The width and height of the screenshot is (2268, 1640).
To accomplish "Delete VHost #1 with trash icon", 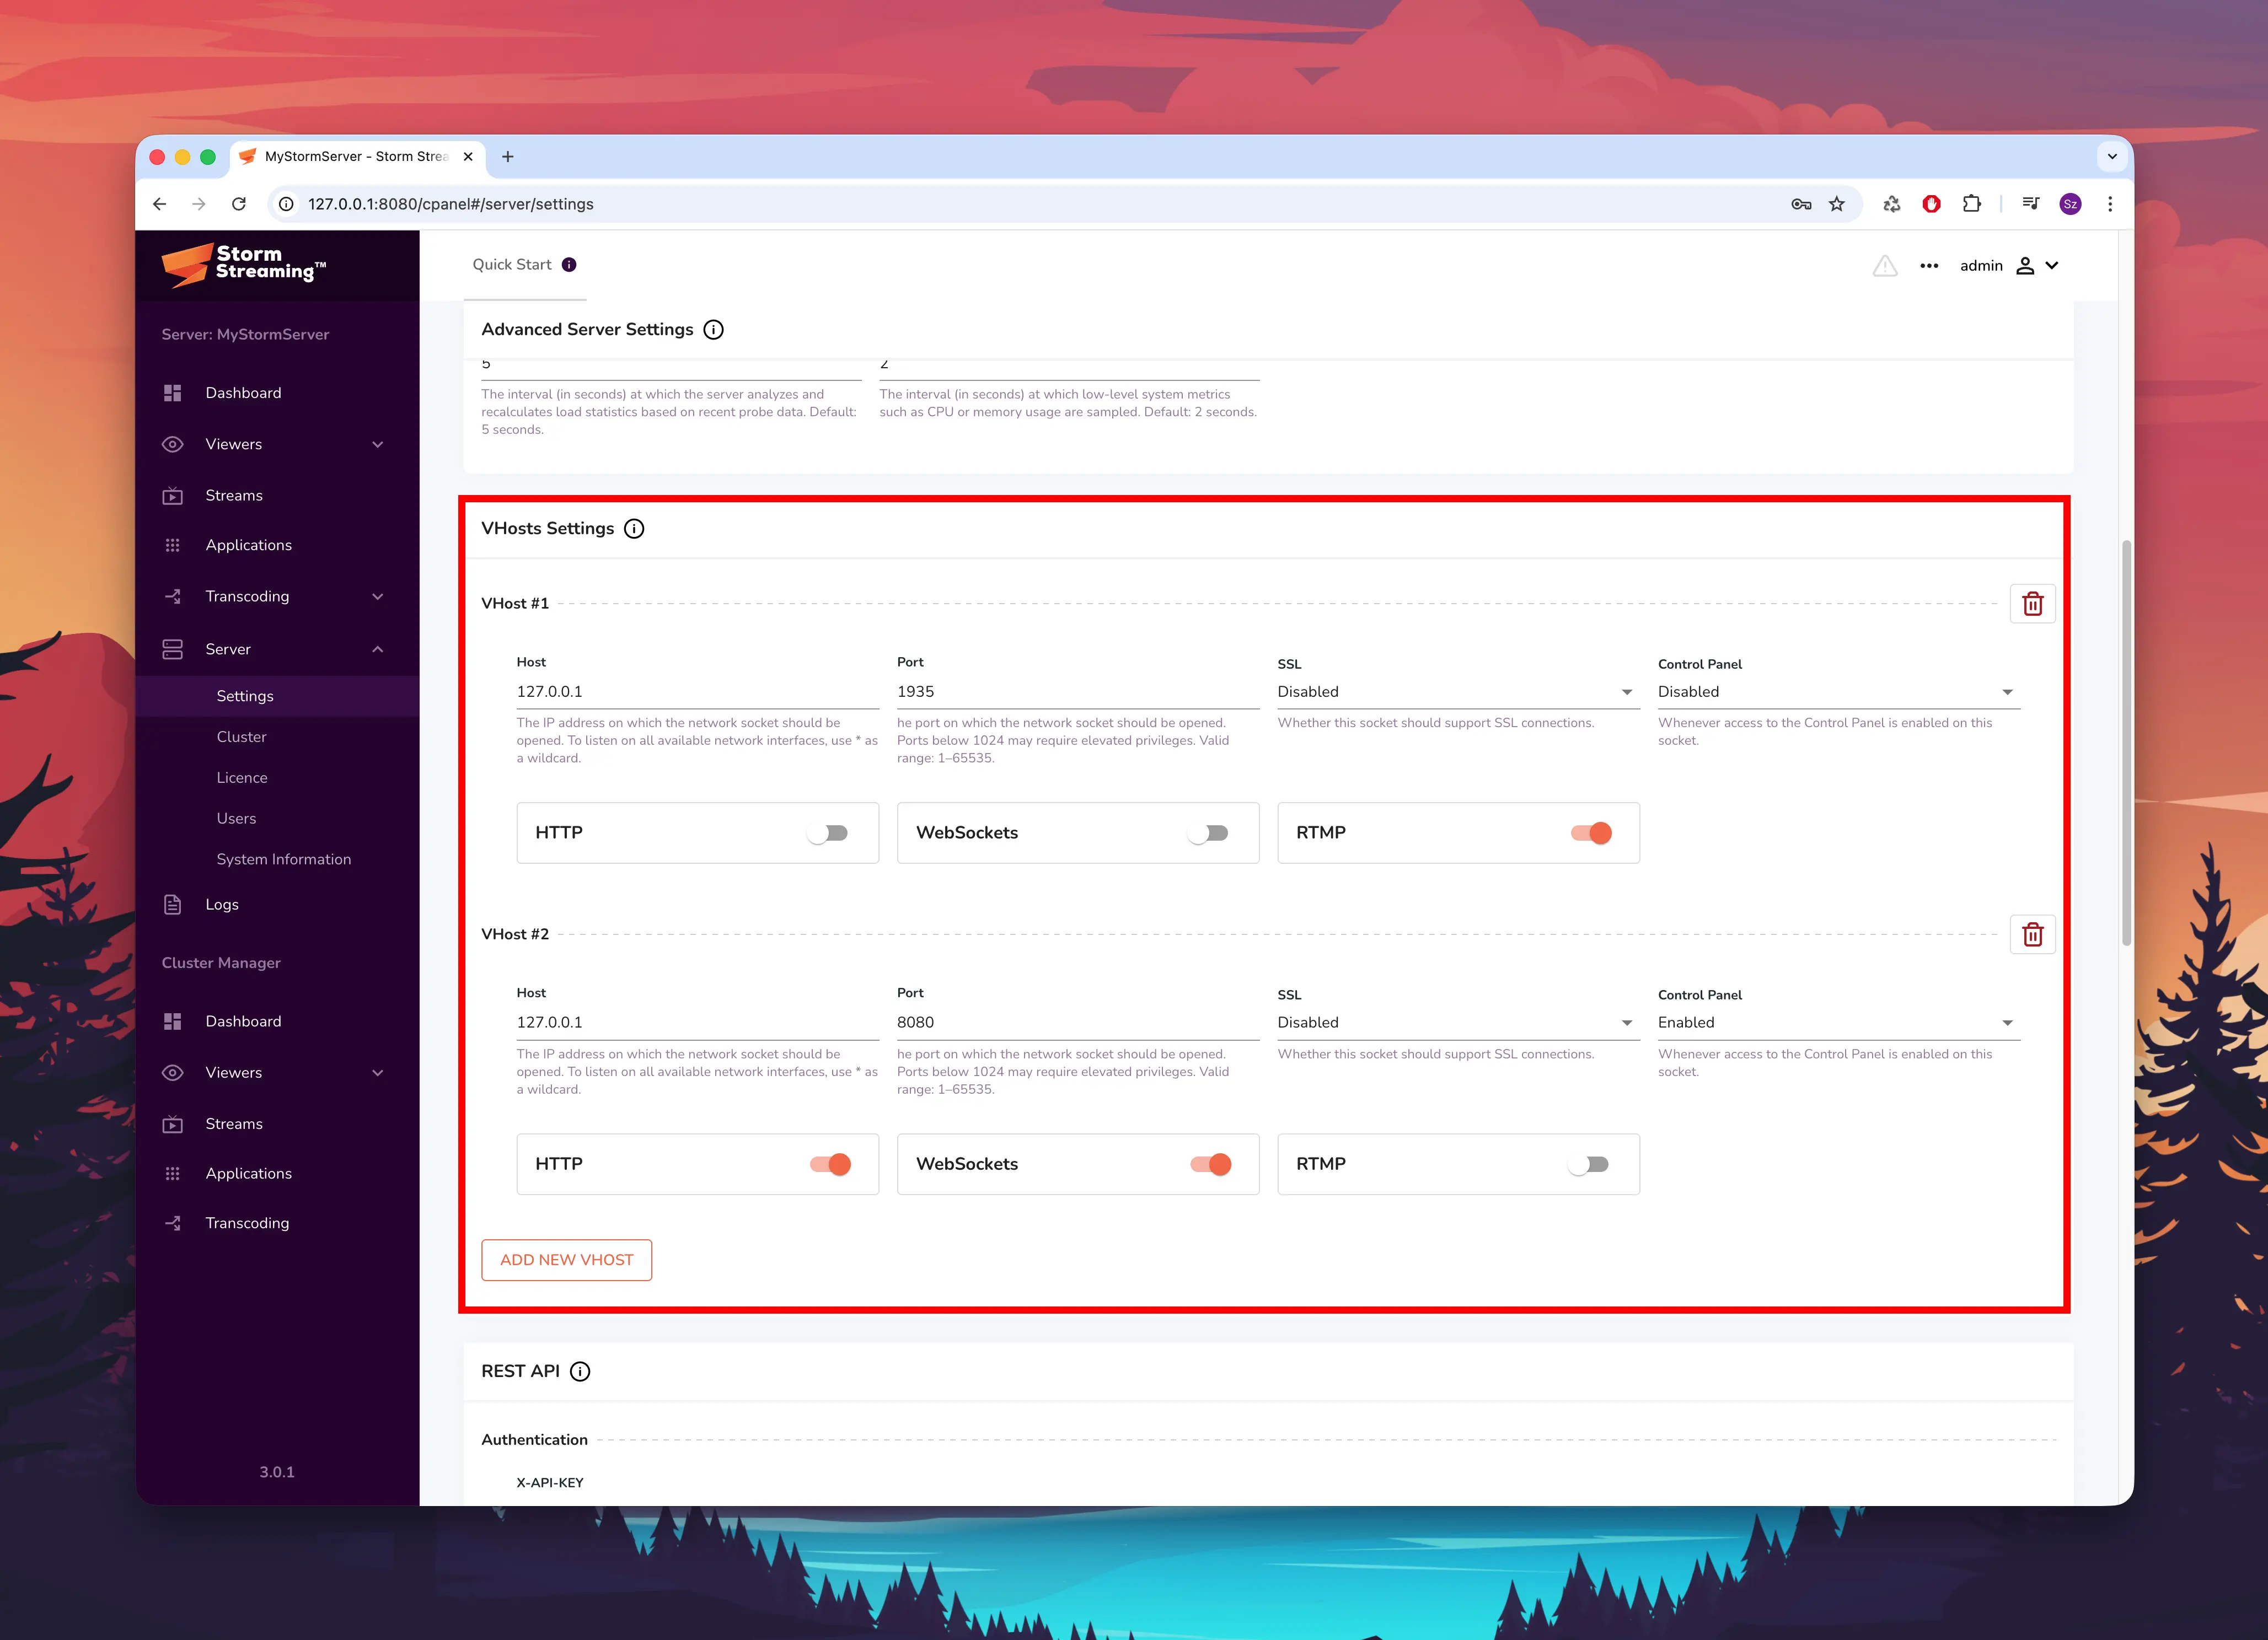I will (2032, 604).
